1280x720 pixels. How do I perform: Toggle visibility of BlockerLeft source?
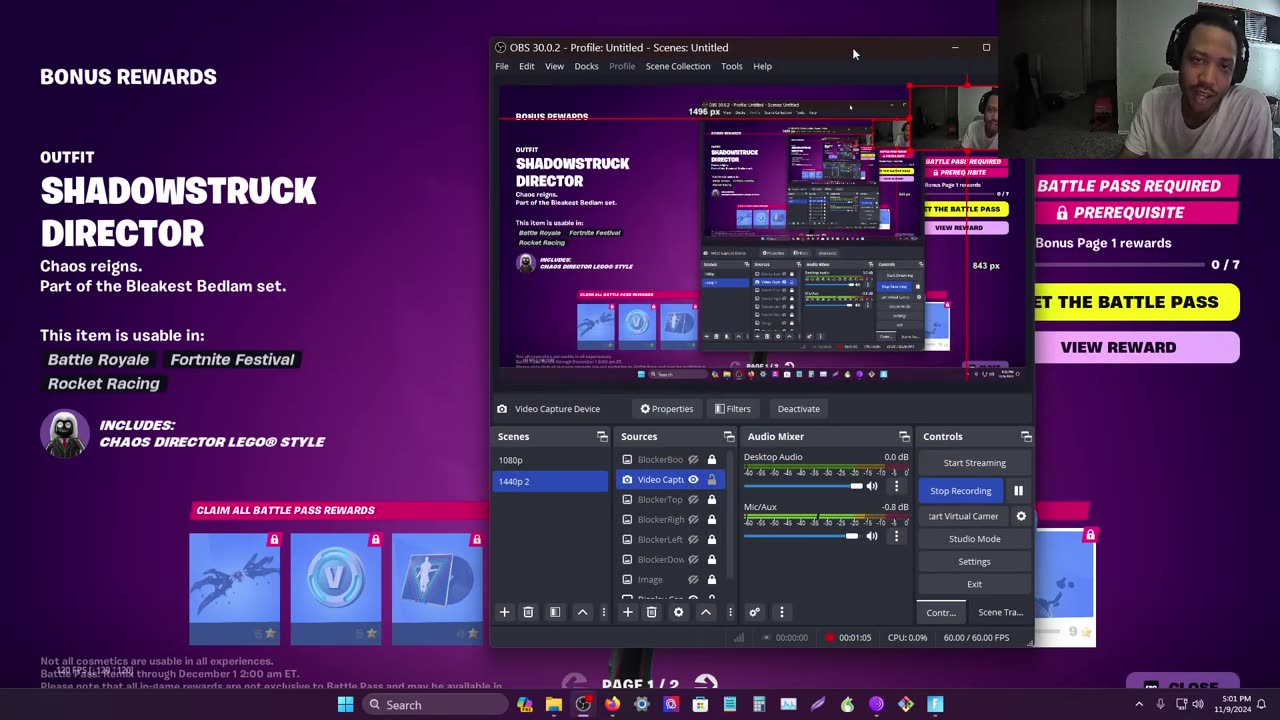693,540
